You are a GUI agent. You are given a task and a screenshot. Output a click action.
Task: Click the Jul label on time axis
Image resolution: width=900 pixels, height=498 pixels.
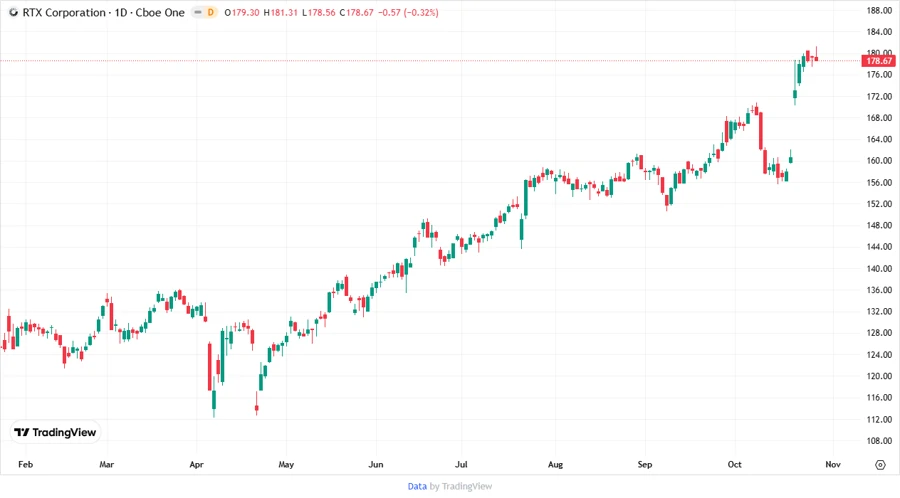coord(461,464)
